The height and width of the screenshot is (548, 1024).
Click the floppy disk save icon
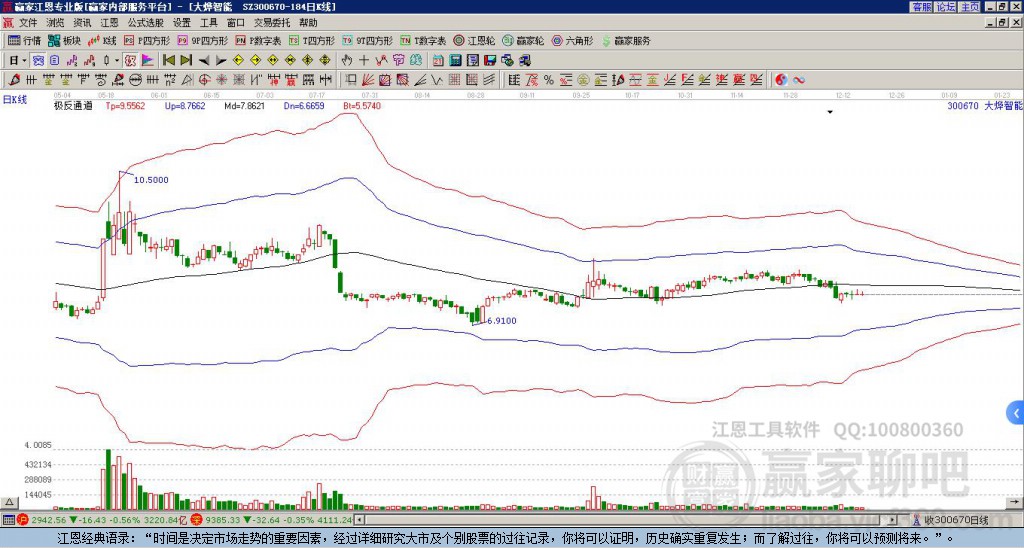490,61
